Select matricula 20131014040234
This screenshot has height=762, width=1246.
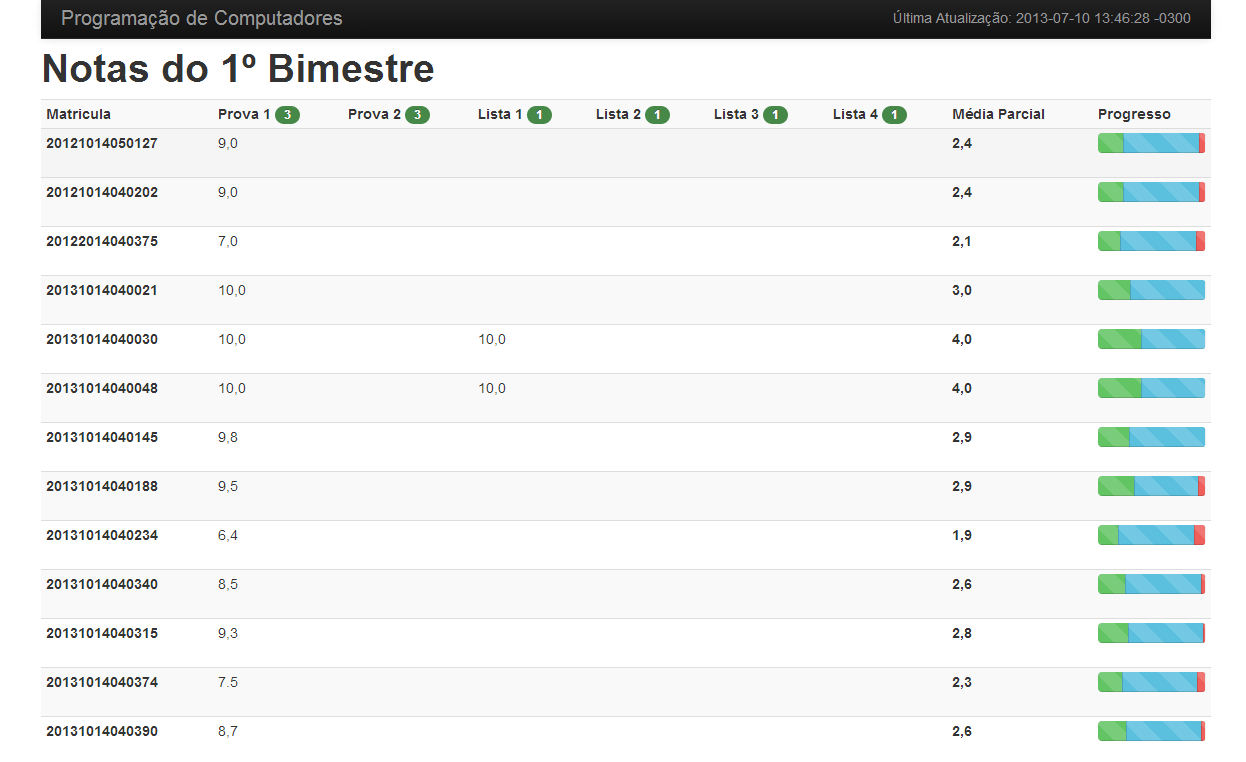click(102, 535)
